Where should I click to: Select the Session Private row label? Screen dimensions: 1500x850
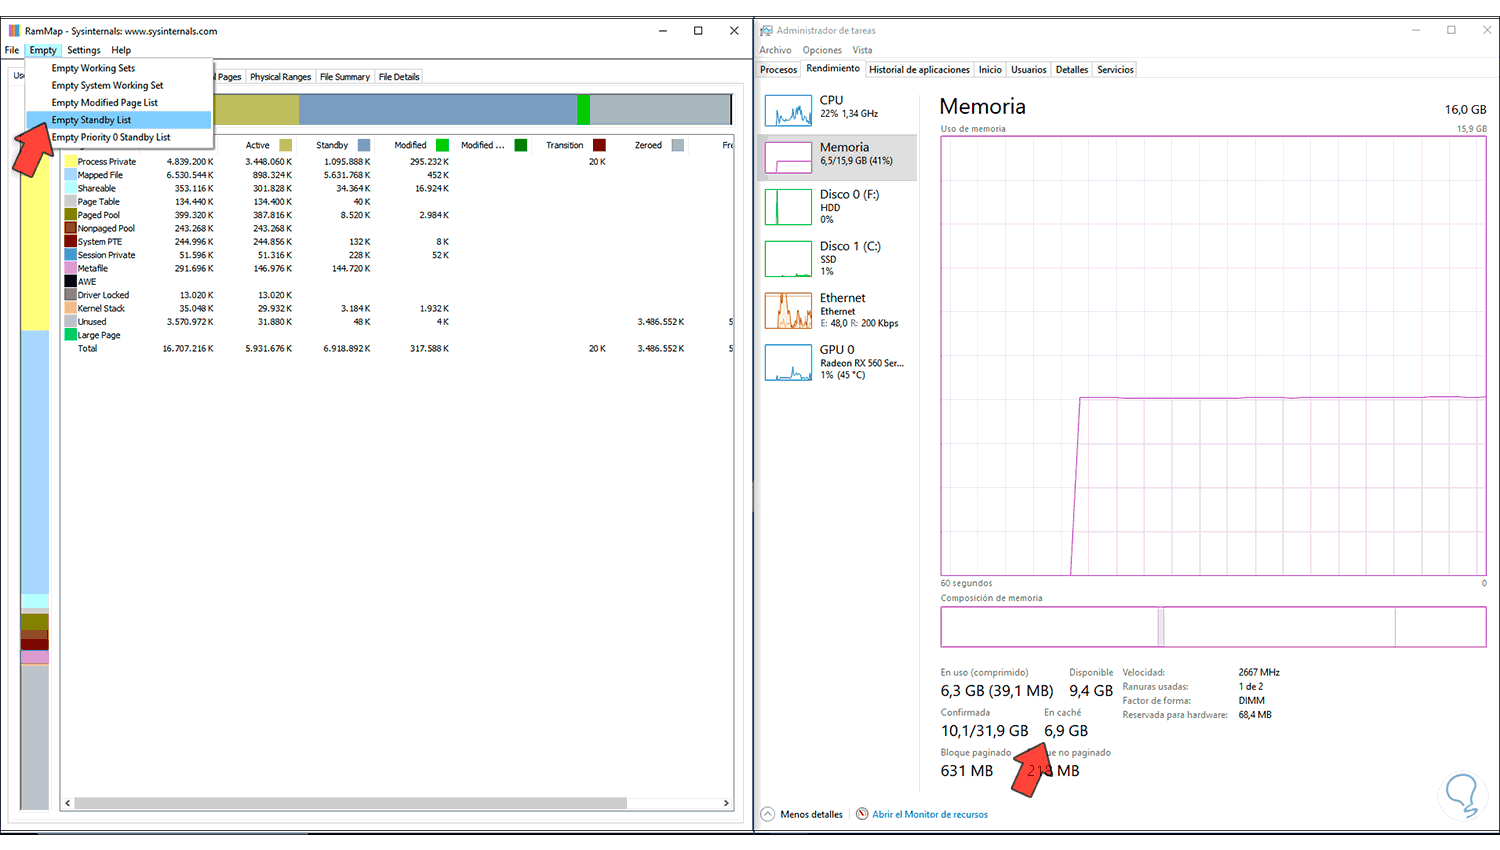pos(107,255)
